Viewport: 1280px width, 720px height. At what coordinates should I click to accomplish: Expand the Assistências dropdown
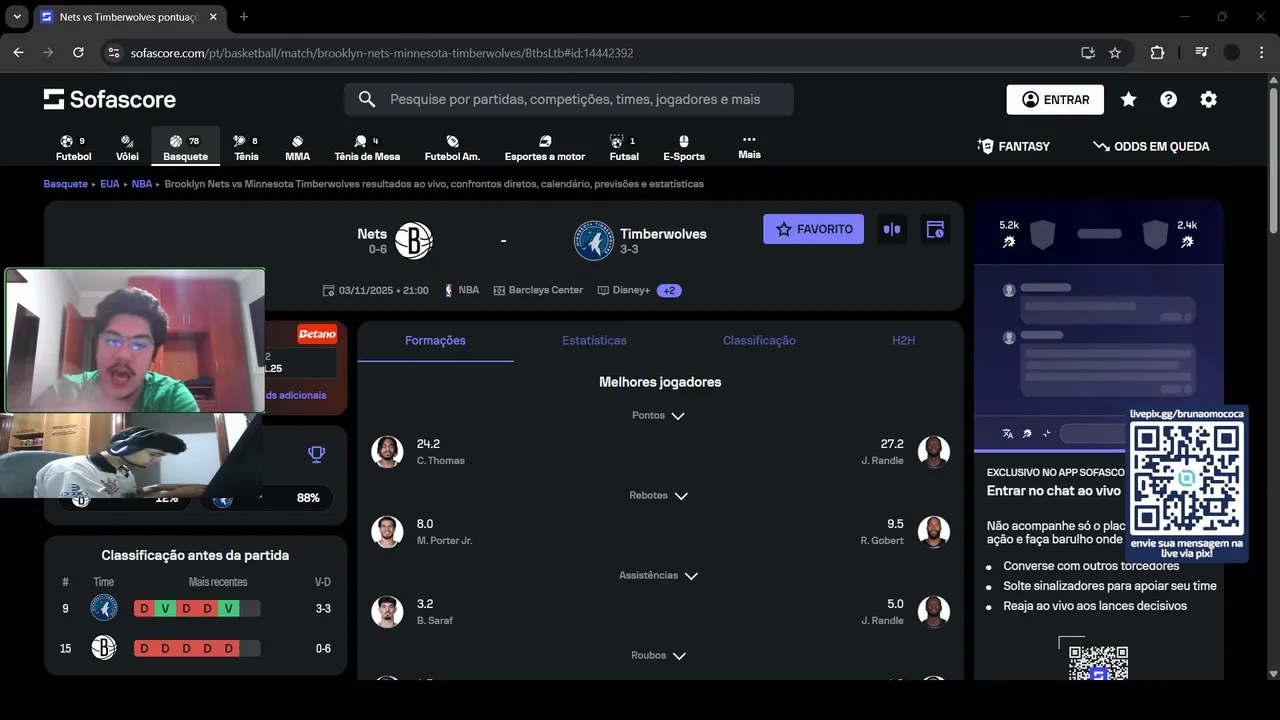[659, 575]
